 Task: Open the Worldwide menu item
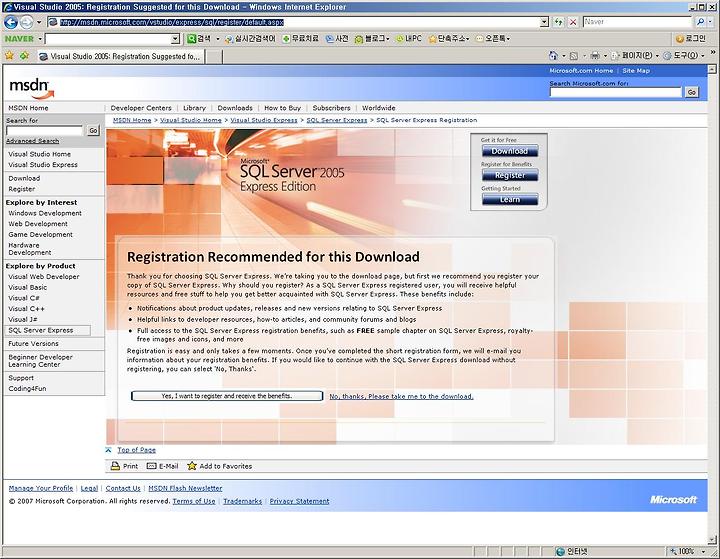(378, 108)
